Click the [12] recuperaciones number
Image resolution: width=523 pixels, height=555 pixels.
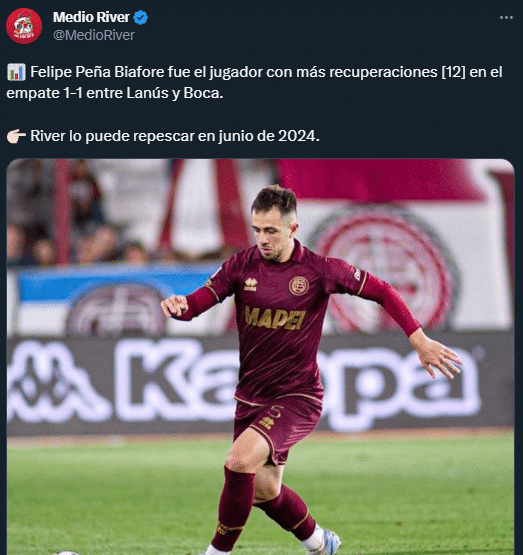click(454, 72)
